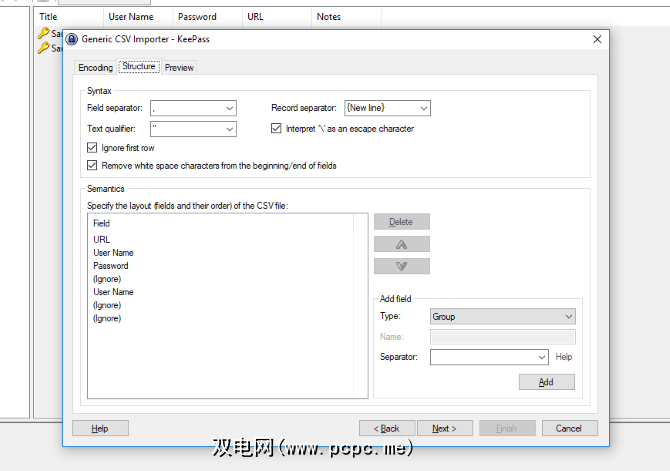This screenshot has width=670, height=471.
Task: Switch to the Preview tab
Action: coord(179,68)
